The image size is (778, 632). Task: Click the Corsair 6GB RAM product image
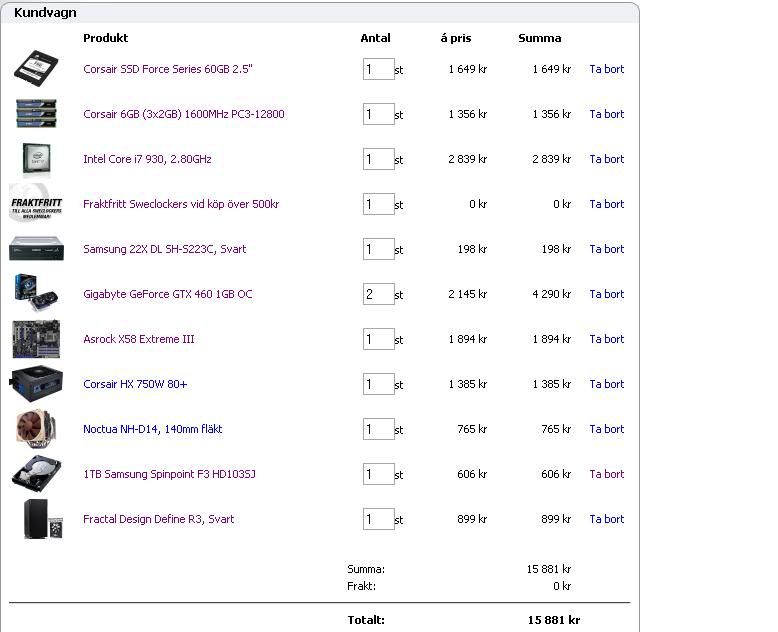(36, 113)
